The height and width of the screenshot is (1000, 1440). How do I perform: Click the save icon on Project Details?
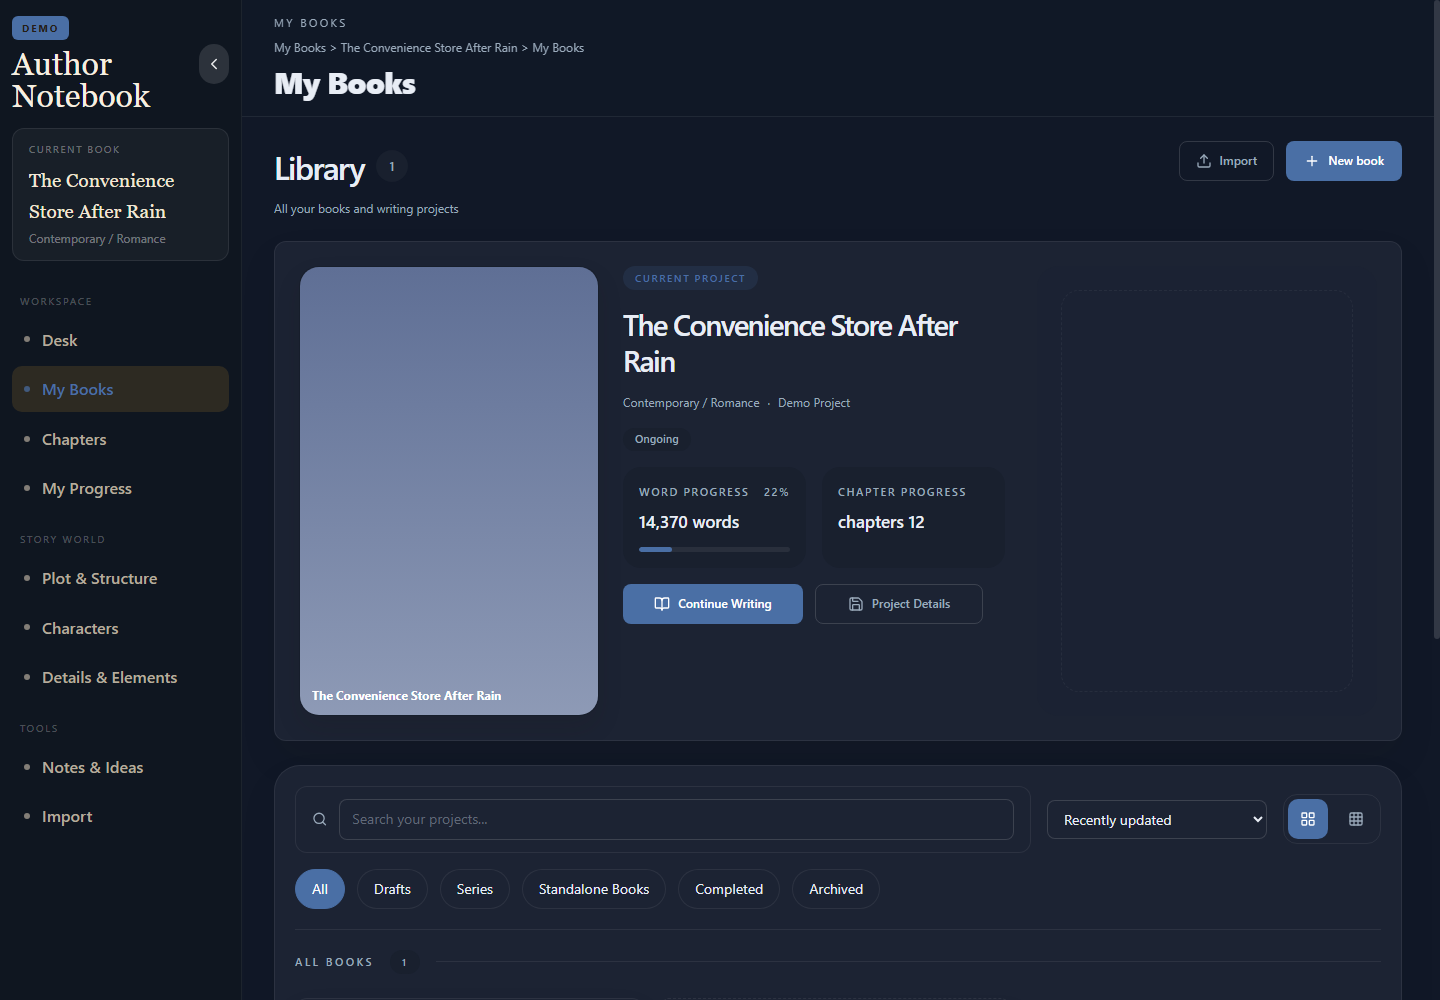point(856,604)
